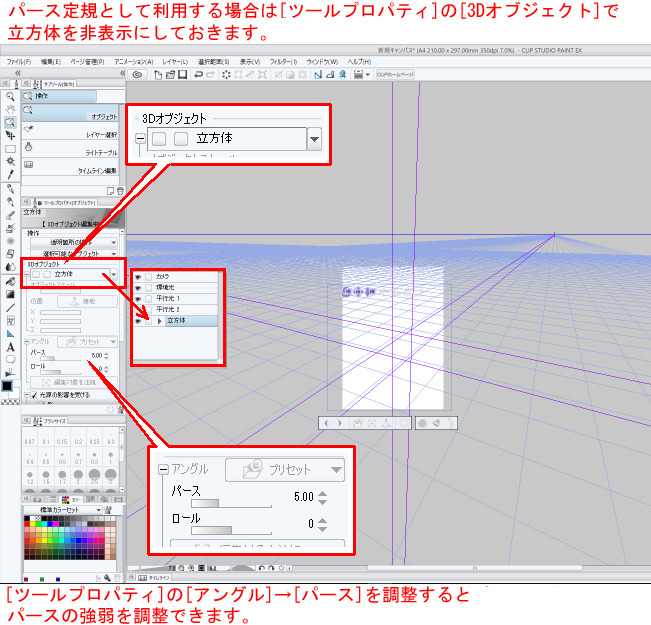651x625 pixels.
Task: Click the パース slider in tool property
Action: (60, 358)
